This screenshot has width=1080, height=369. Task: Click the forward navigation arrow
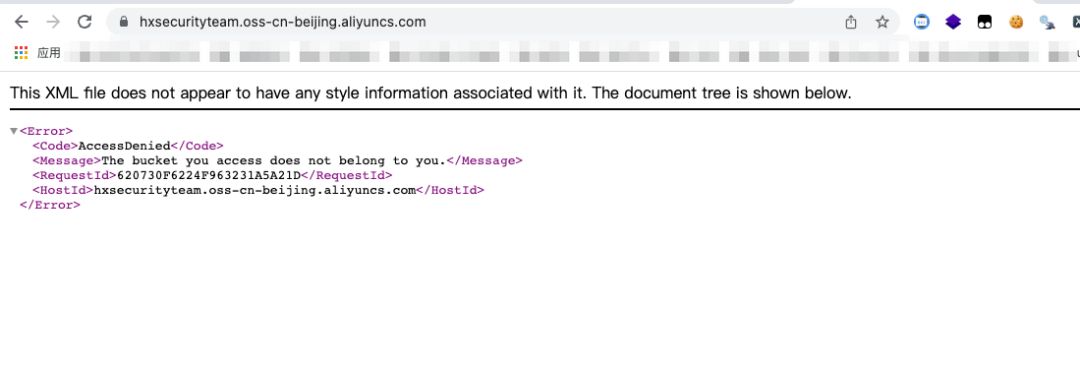pos(53,22)
